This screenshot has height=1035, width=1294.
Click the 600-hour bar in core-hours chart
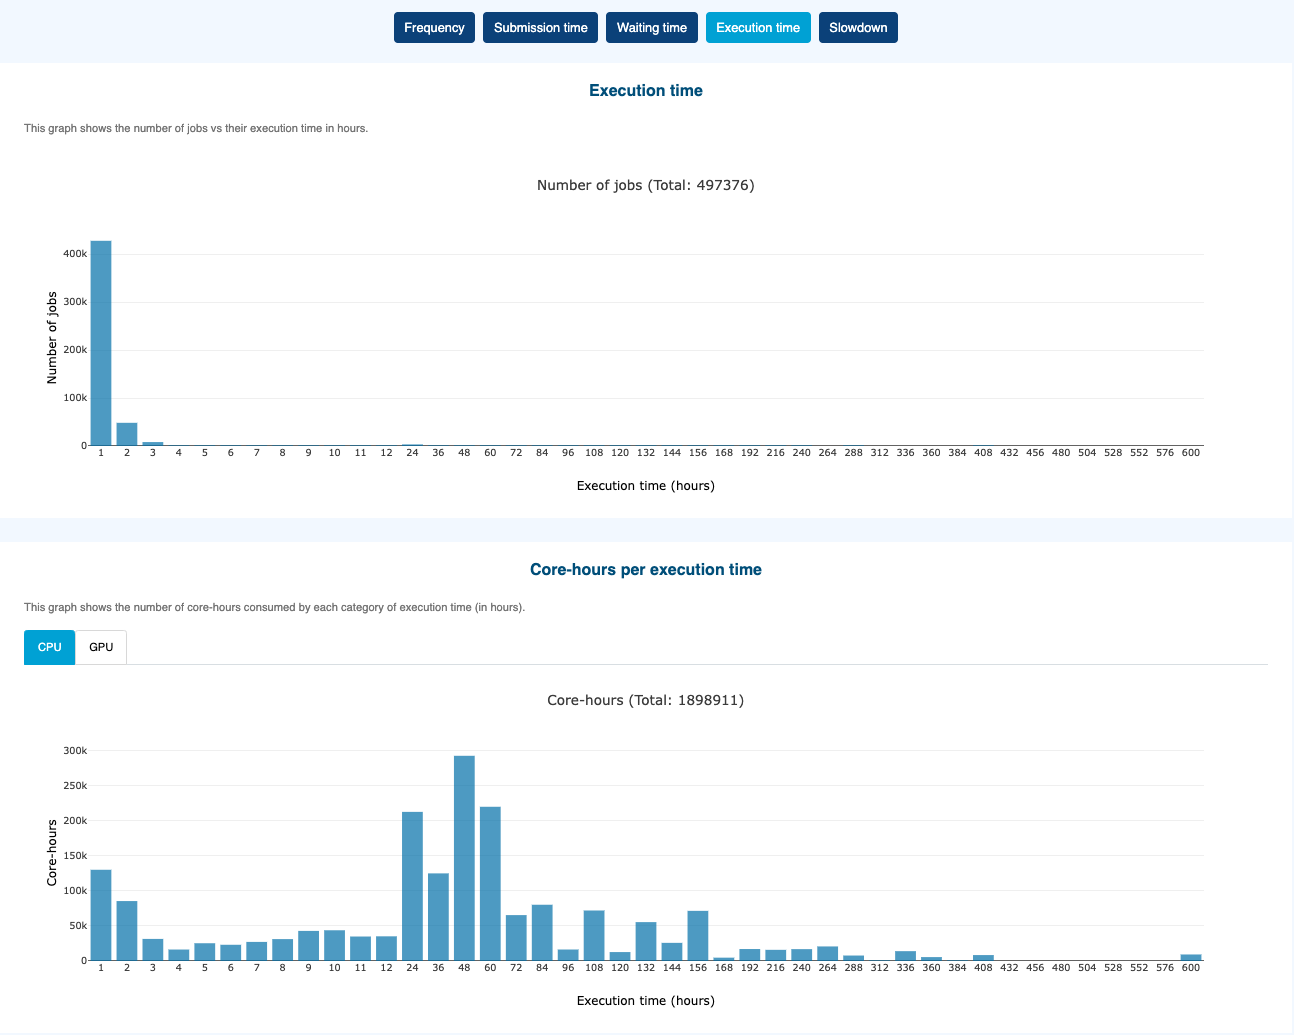click(x=1190, y=957)
